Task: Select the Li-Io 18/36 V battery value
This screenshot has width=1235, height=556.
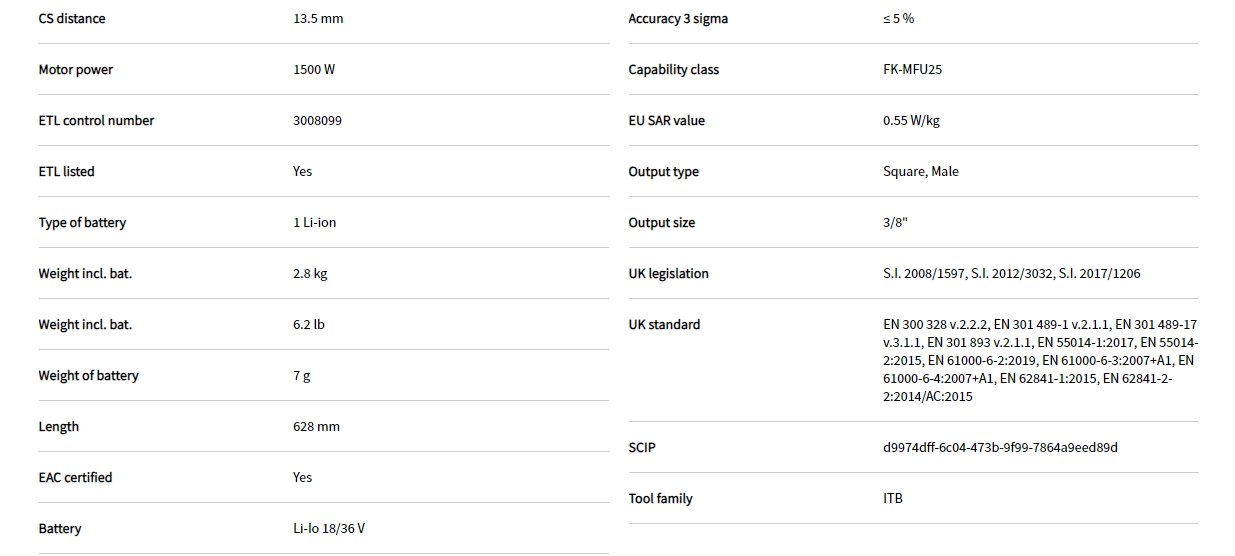Action: click(329, 529)
